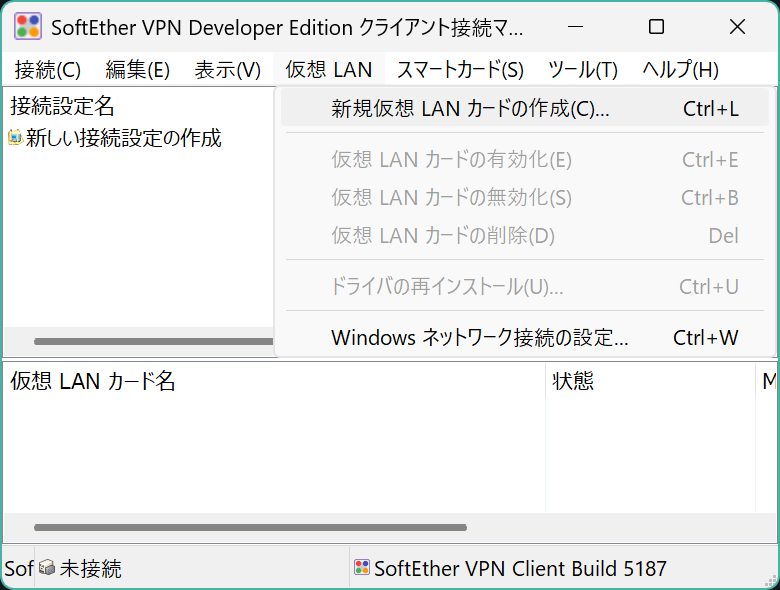This screenshot has height=590, width=780.
Task: Click the SoftEther build icon in status bar
Action: point(362,569)
